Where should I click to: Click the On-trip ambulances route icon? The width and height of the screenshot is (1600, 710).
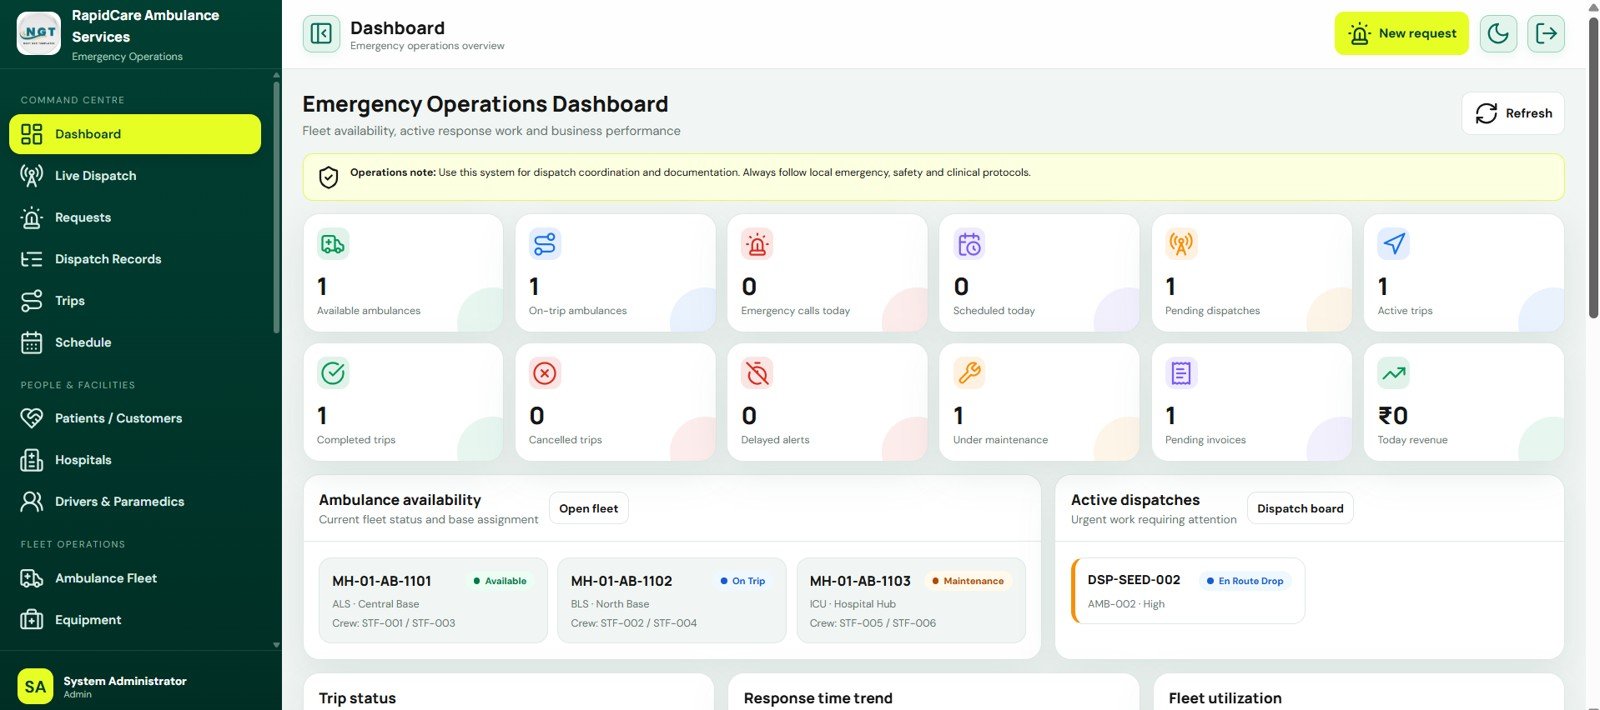[x=545, y=244]
